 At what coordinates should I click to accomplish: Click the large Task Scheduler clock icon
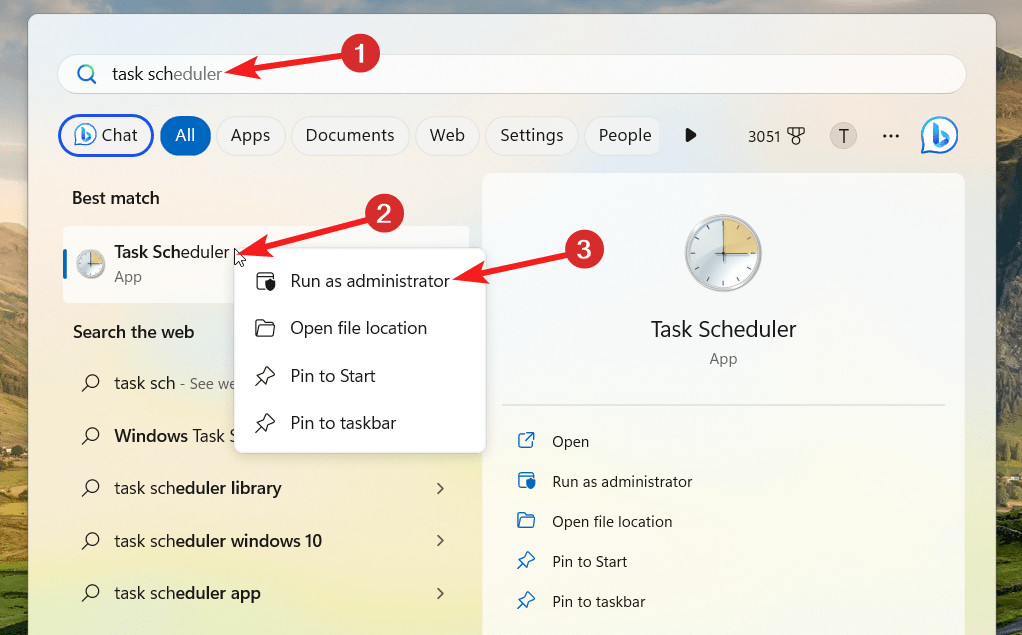[723, 253]
